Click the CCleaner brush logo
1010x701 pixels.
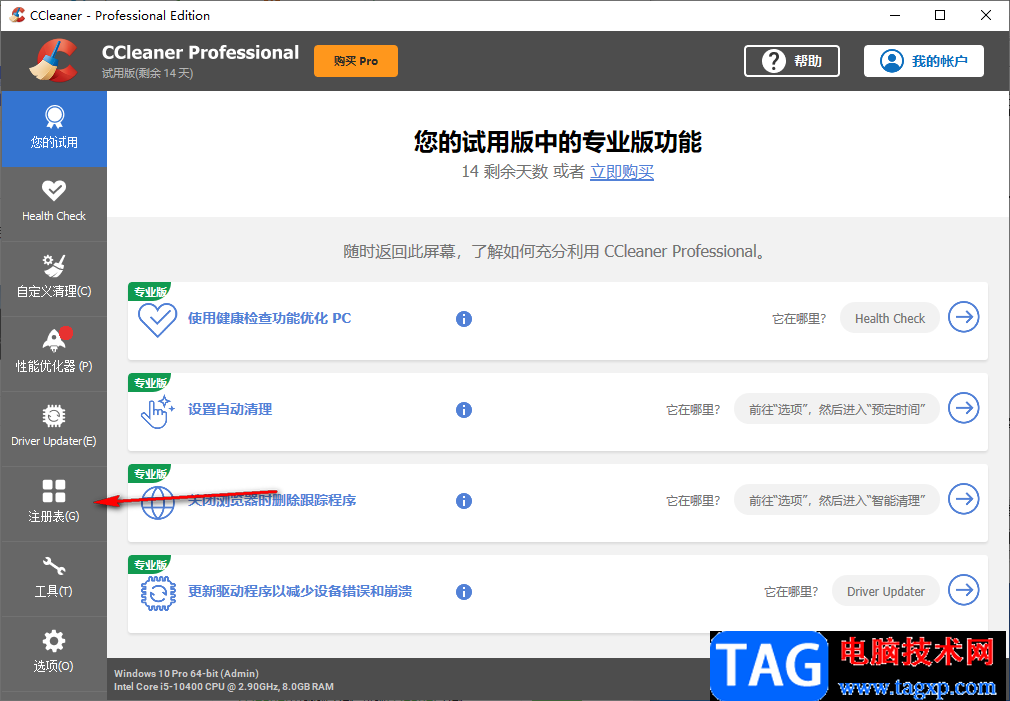52,60
